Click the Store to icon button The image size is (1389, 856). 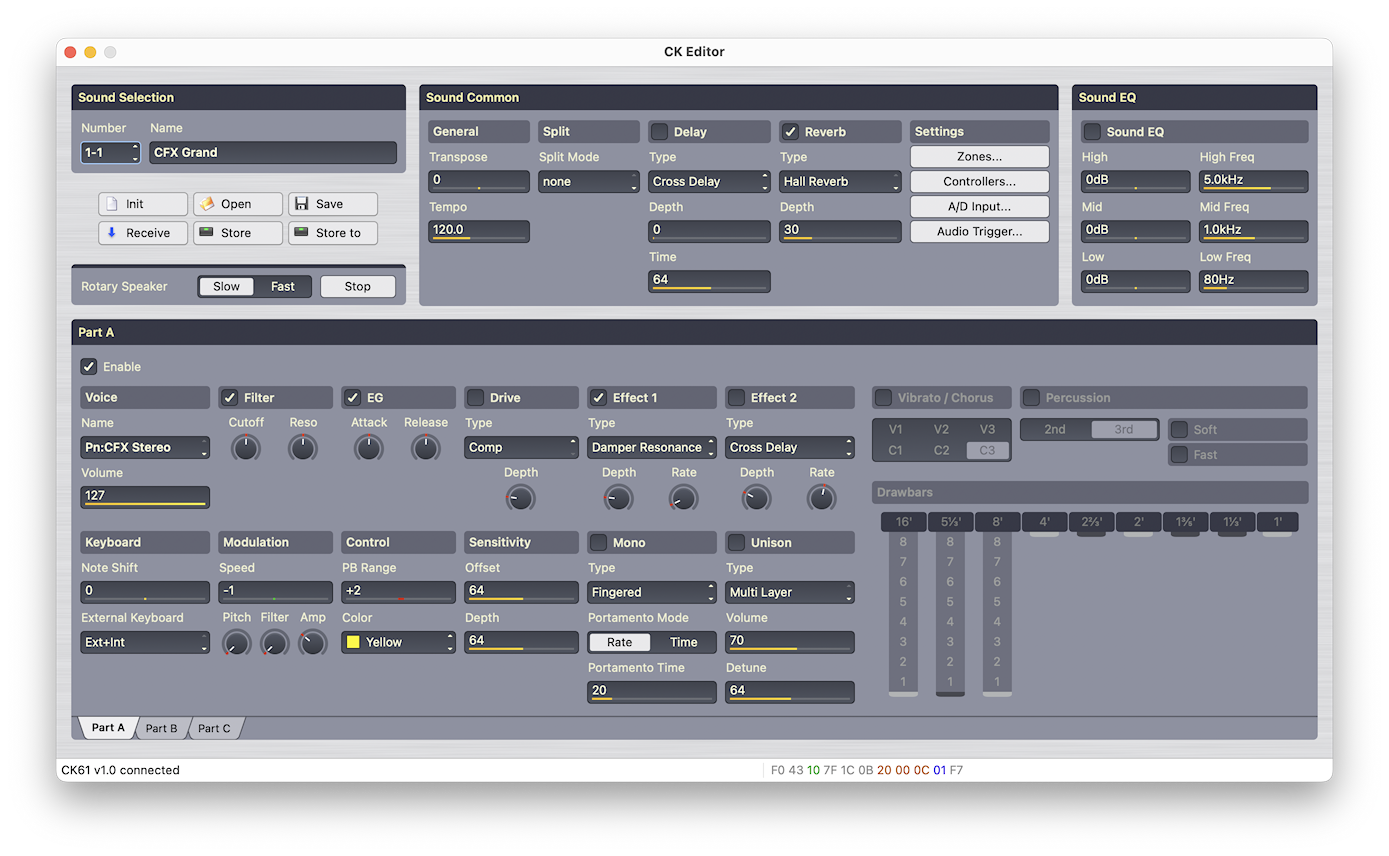click(333, 233)
